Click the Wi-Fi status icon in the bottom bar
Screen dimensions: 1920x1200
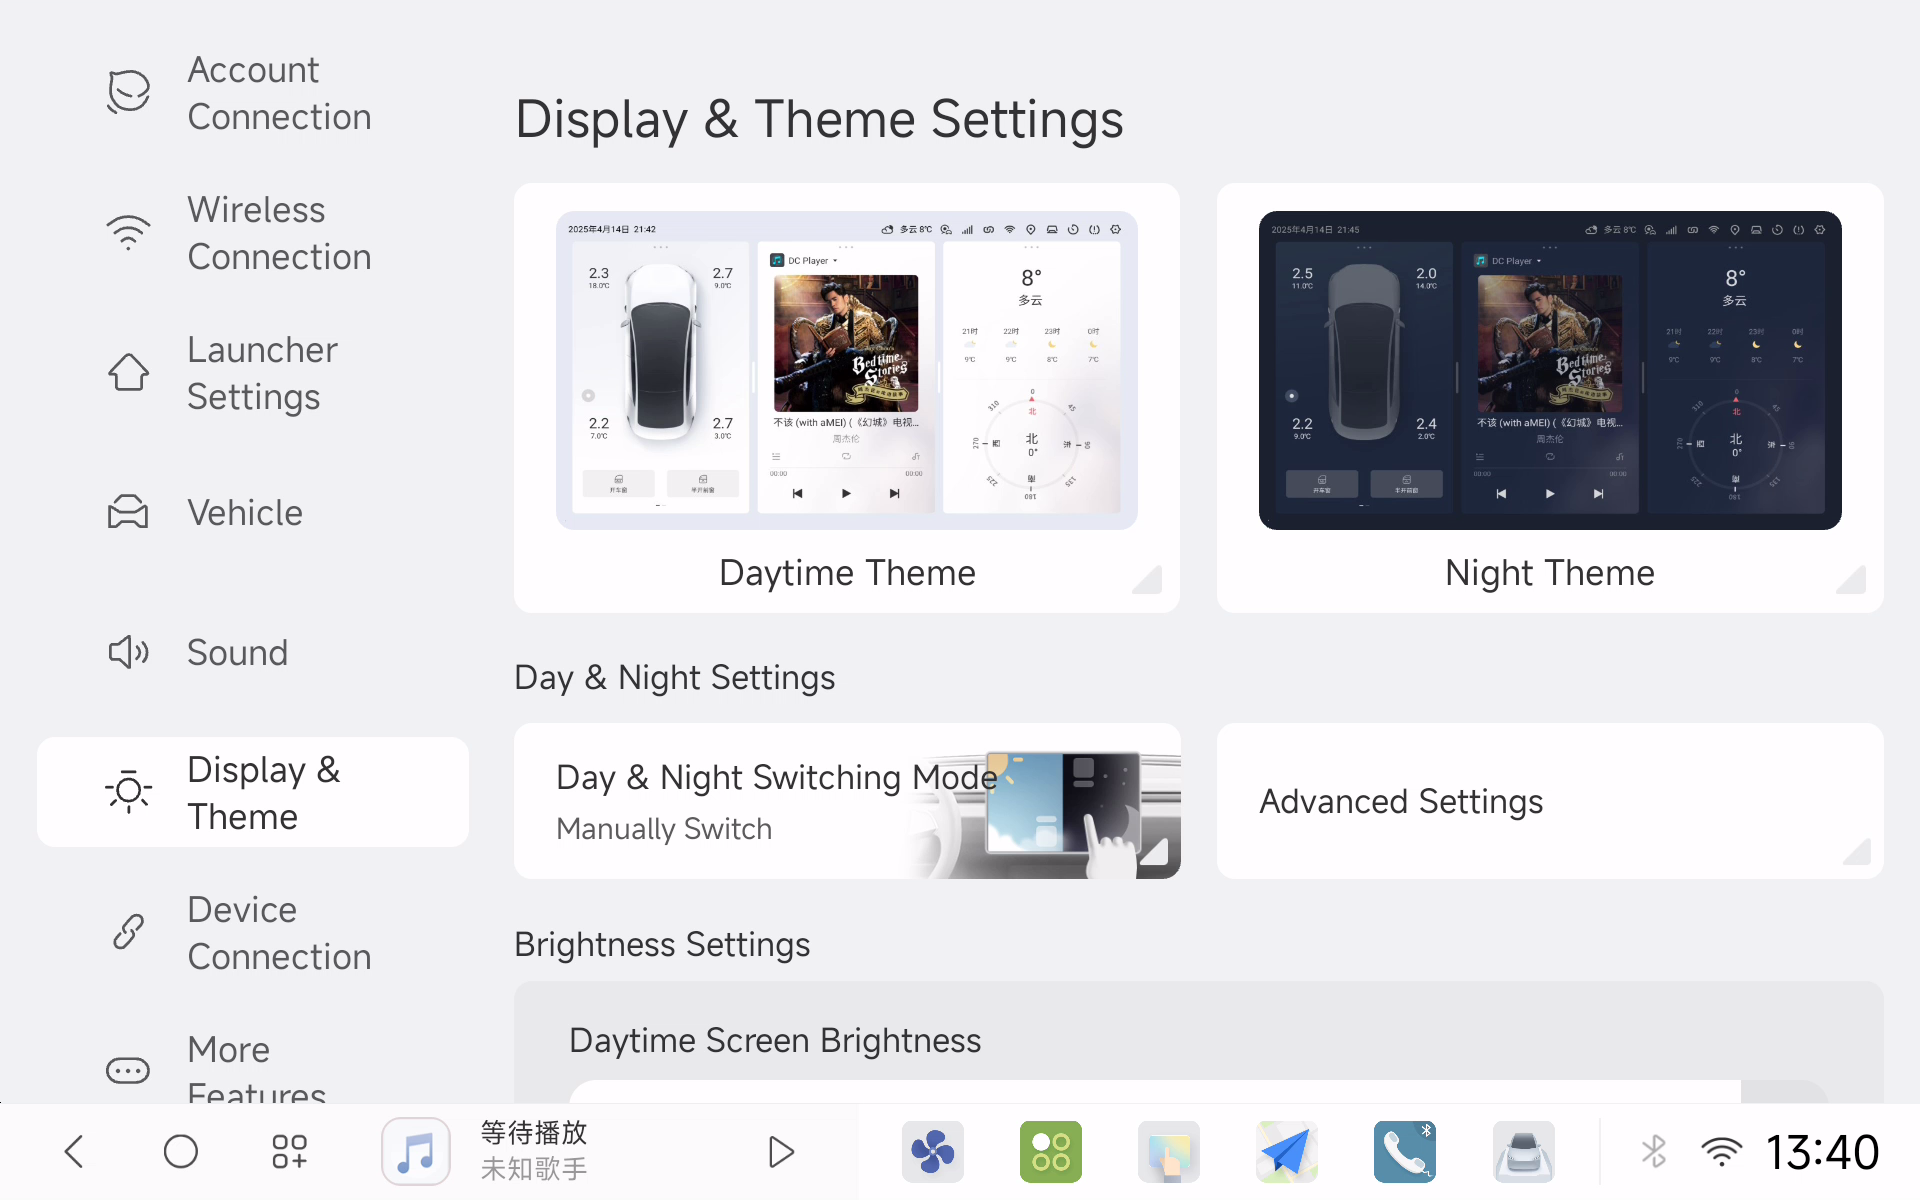pos(1721,1152)
